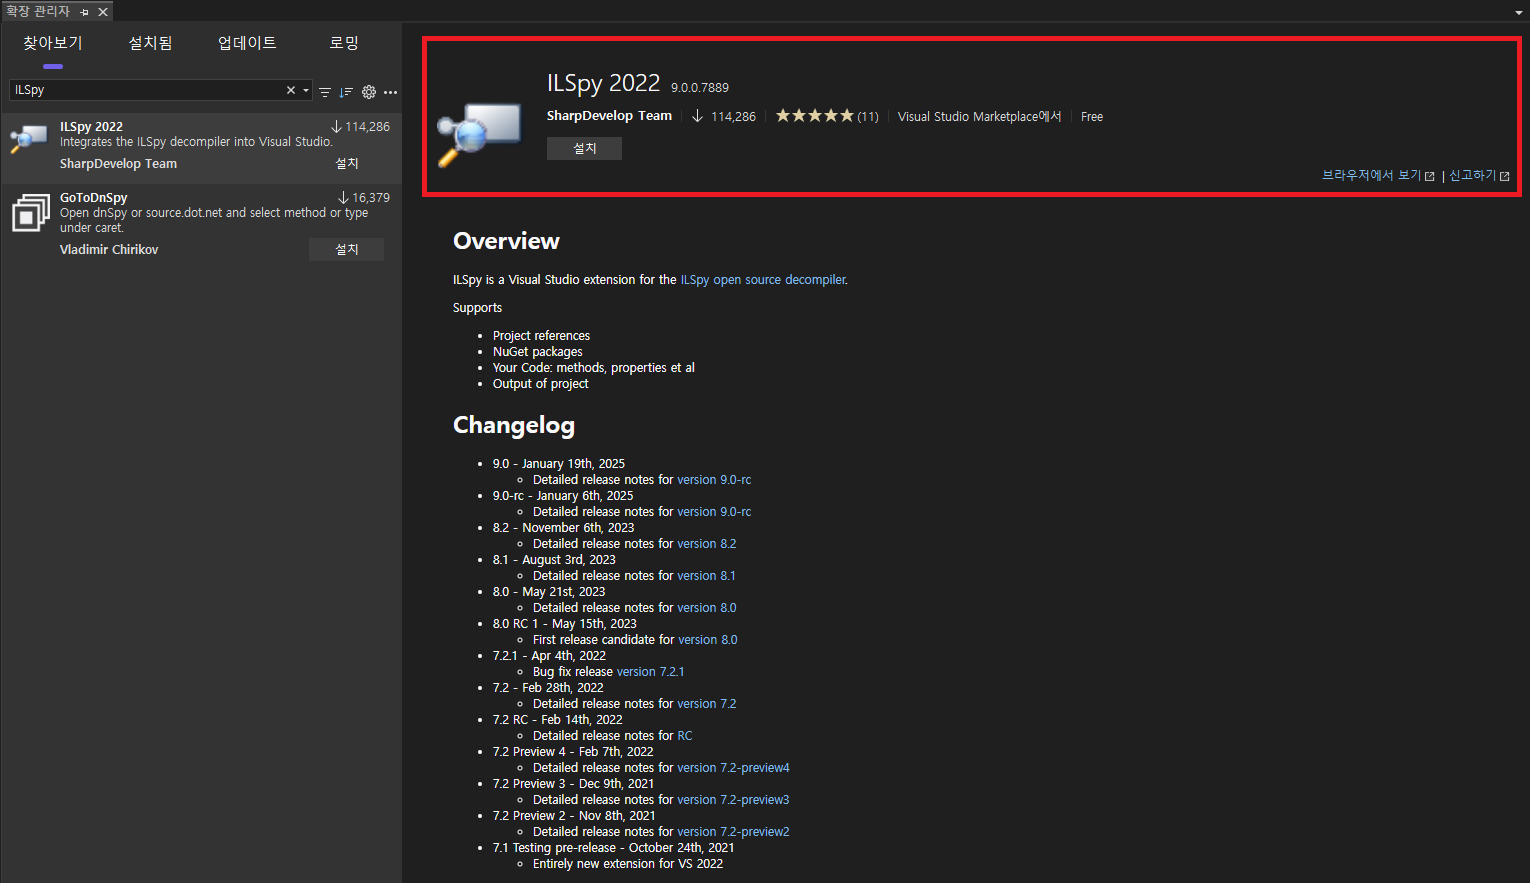Click the Changelog heading
The height and width of the screenshot is (883, 1530).
(x=514, y=426)
